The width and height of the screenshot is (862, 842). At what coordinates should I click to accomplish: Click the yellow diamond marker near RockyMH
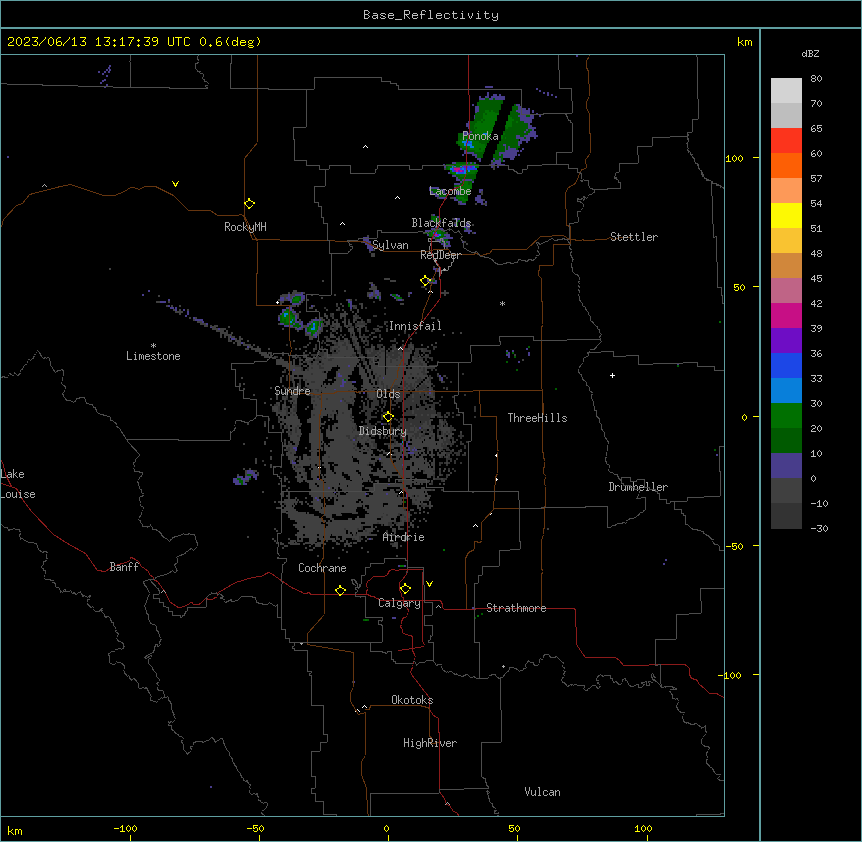[x=250, y=204]
